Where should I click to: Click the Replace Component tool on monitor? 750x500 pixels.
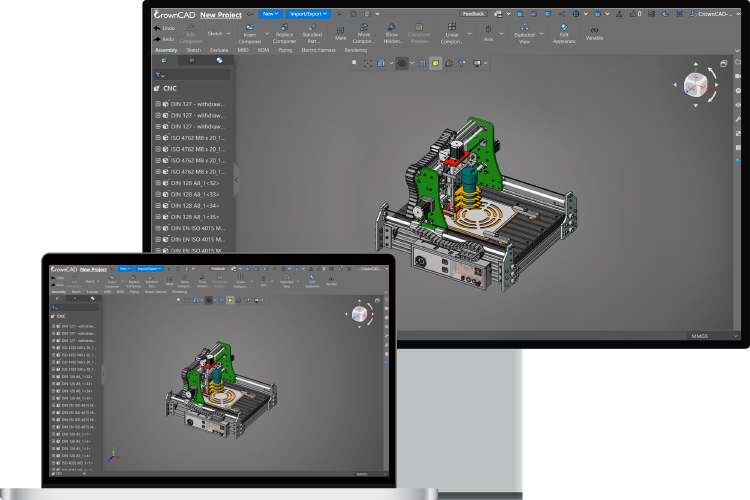point(284,33)
